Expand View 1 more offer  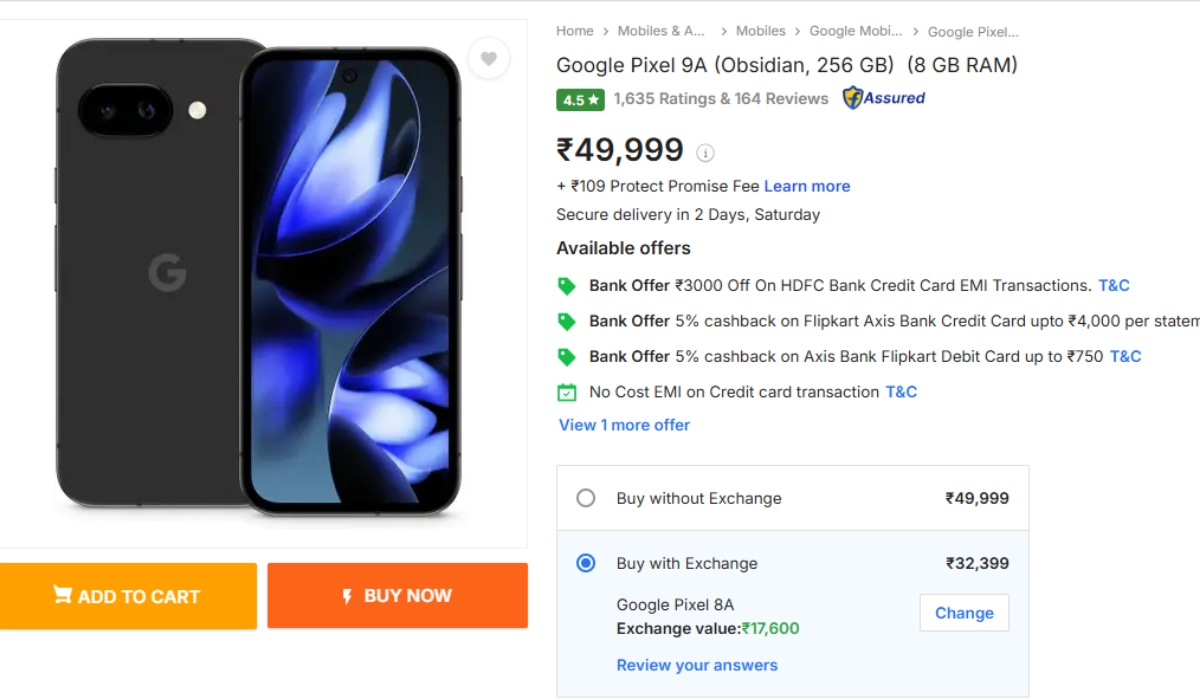[624, 425]
